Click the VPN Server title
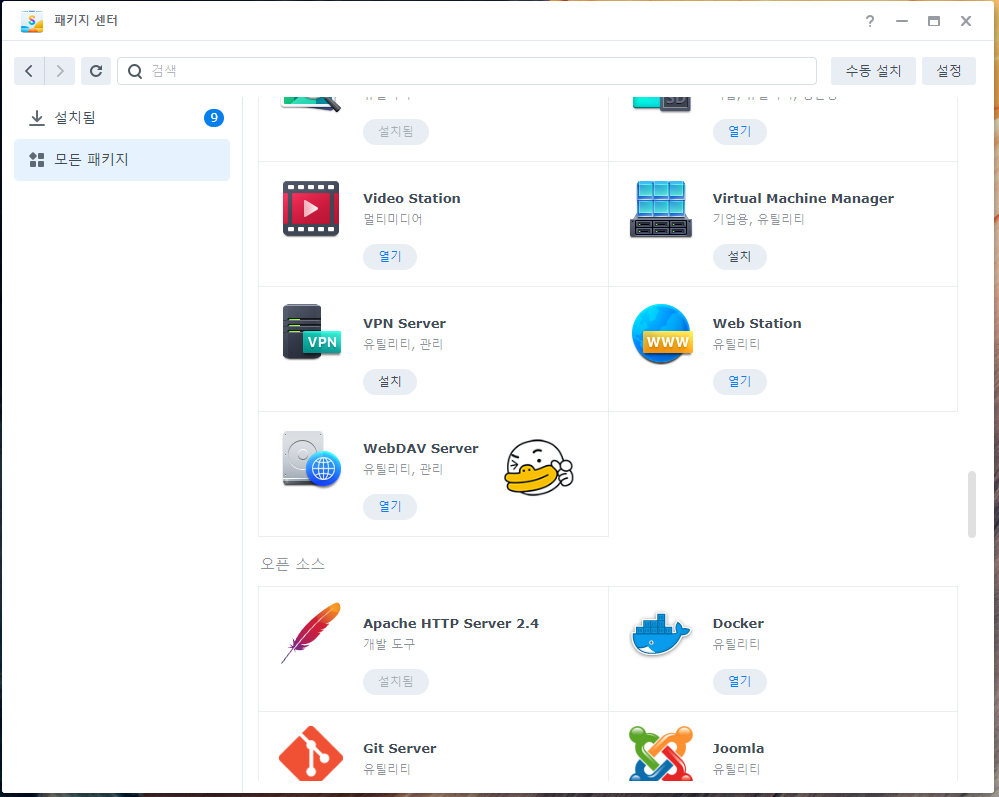The image size is (999, 797). 405,324
